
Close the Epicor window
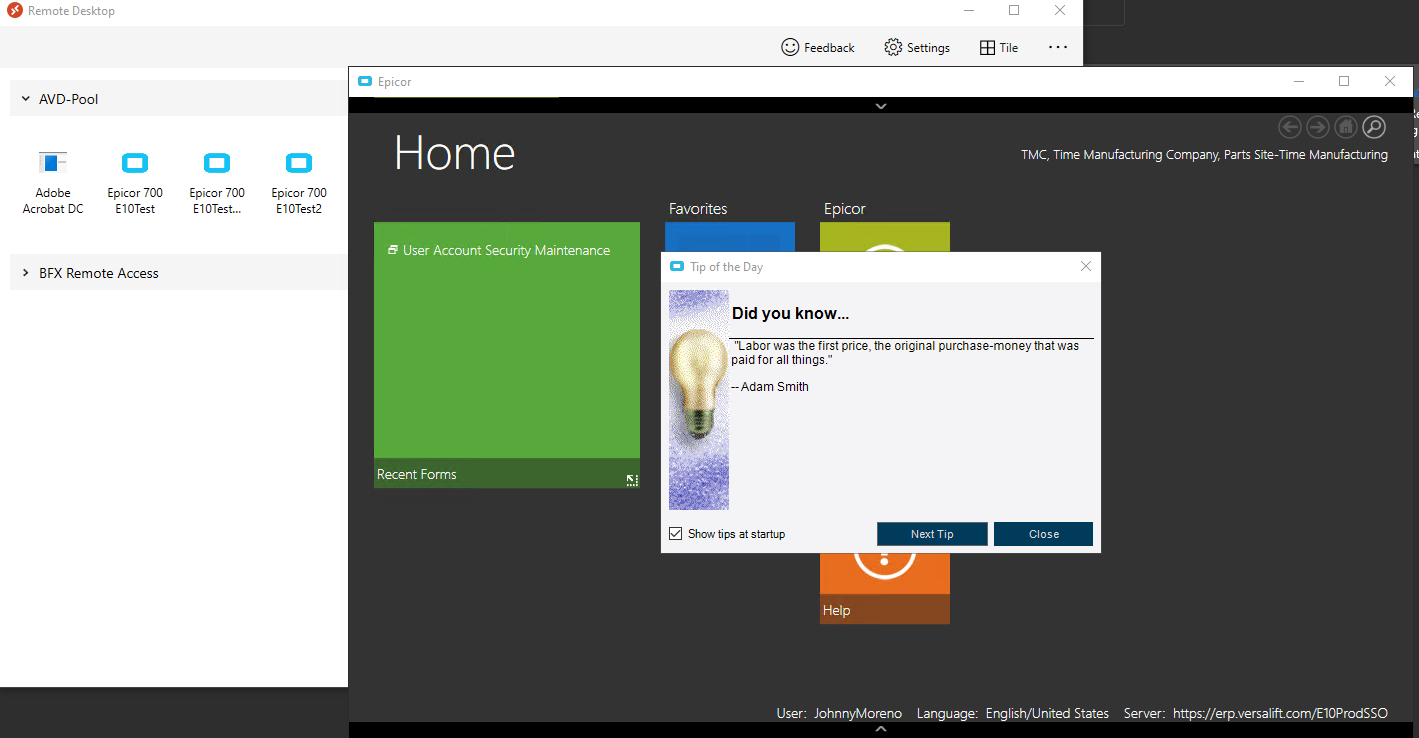(1390, 82)
